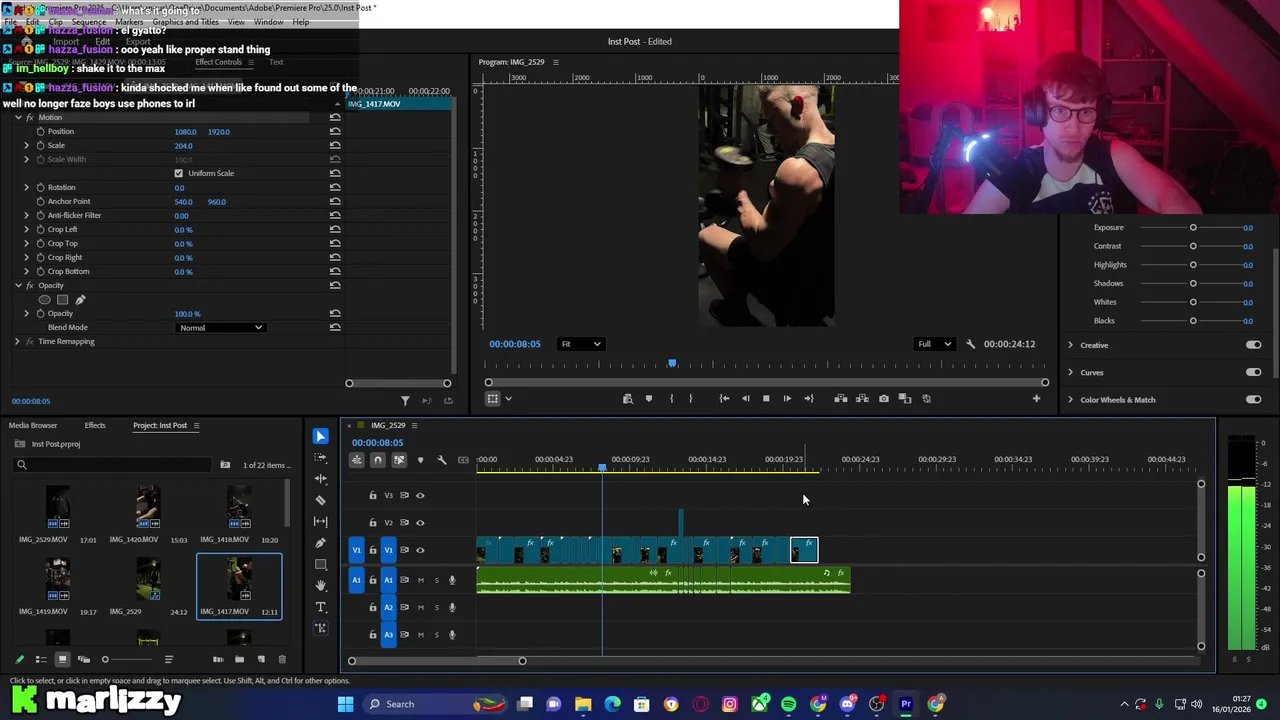1280x720 pixels.
Task: Adjust the Contrast slider
Action: click(x=1192, y=246)
